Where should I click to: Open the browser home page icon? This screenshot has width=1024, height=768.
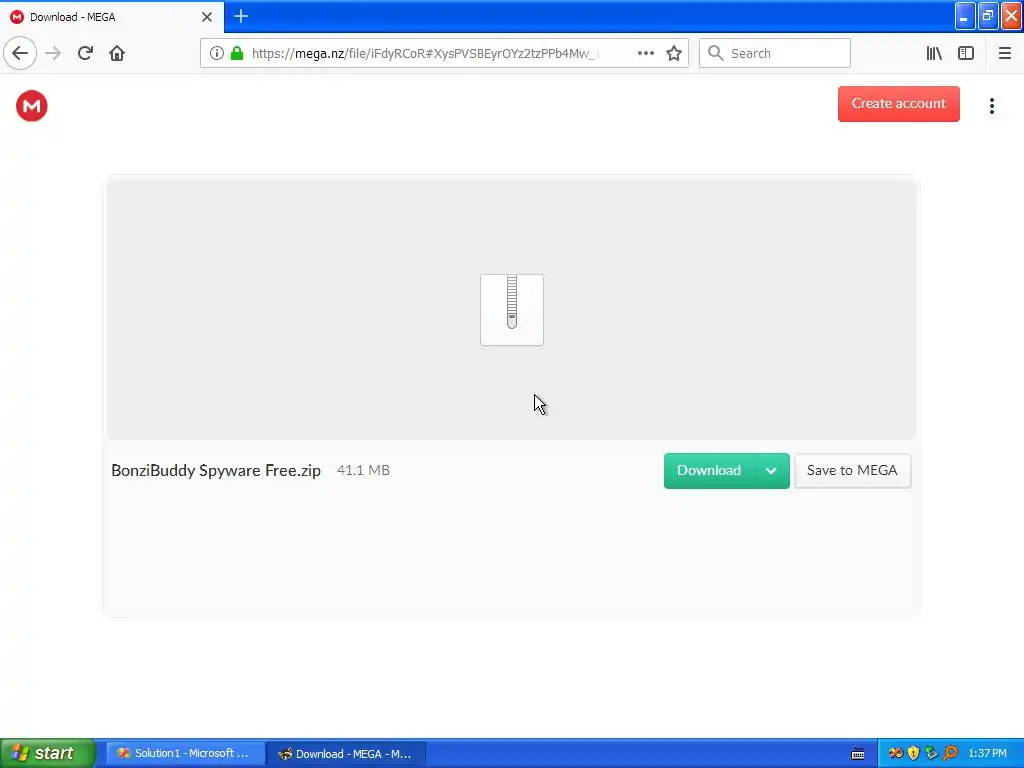(117, 53)
